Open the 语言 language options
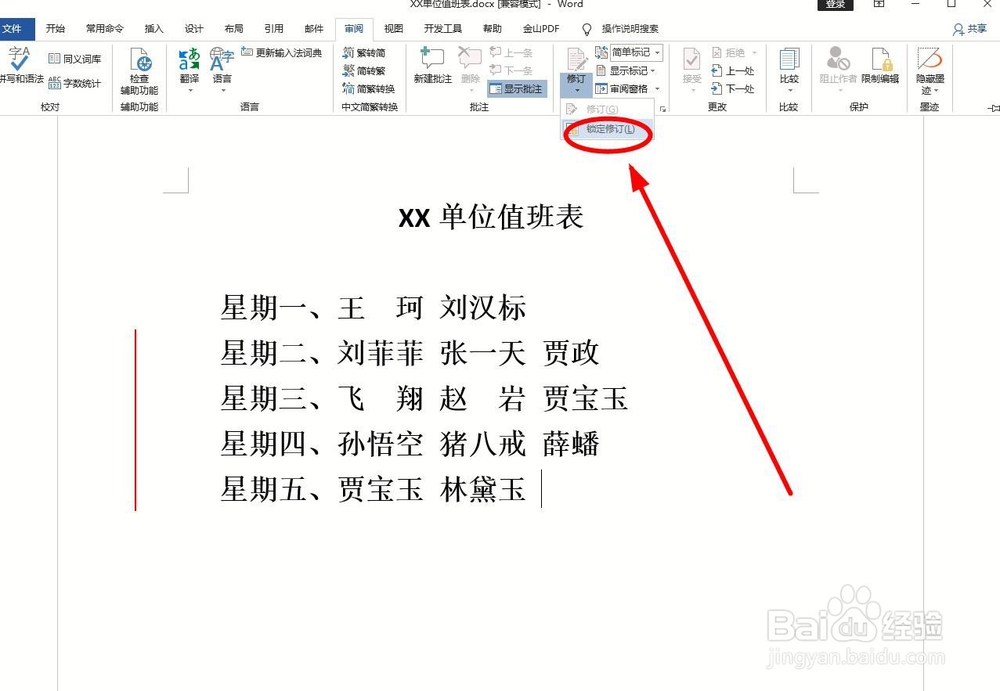1000x691 pixels. [x=222, y=70]
